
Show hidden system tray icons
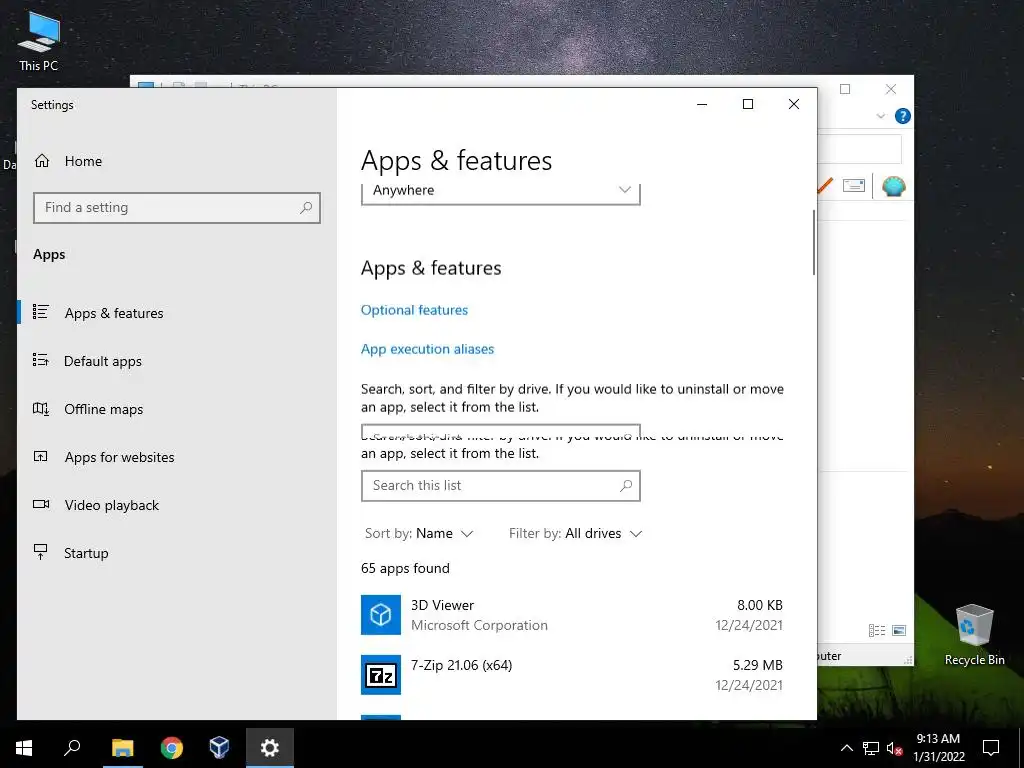[x=846, y=748]
